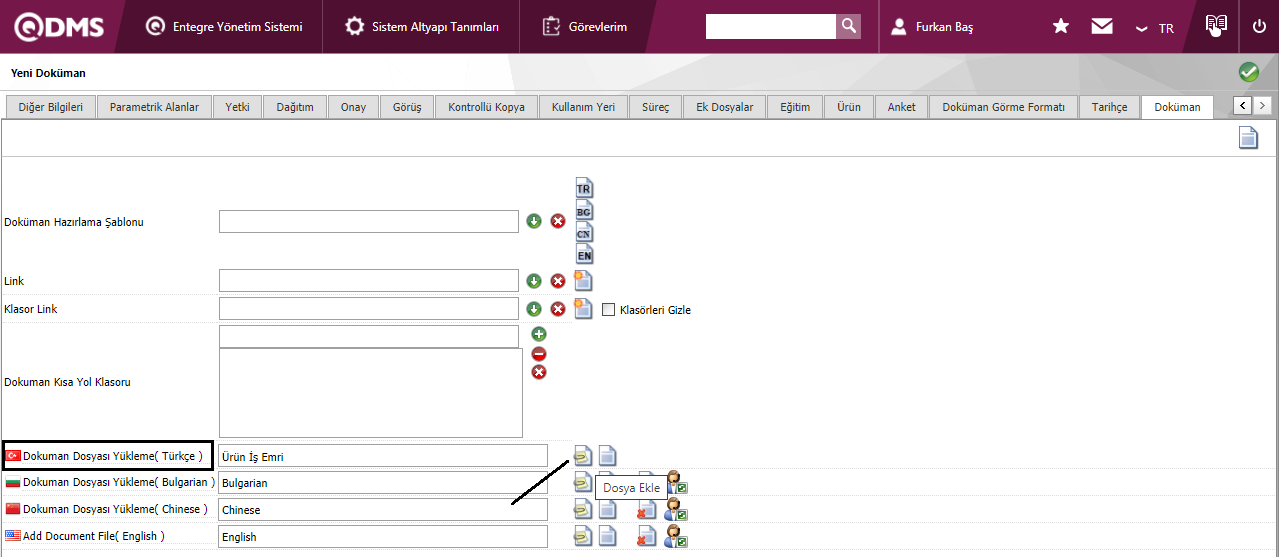Switch to Eğitim tab

[795, 107]
